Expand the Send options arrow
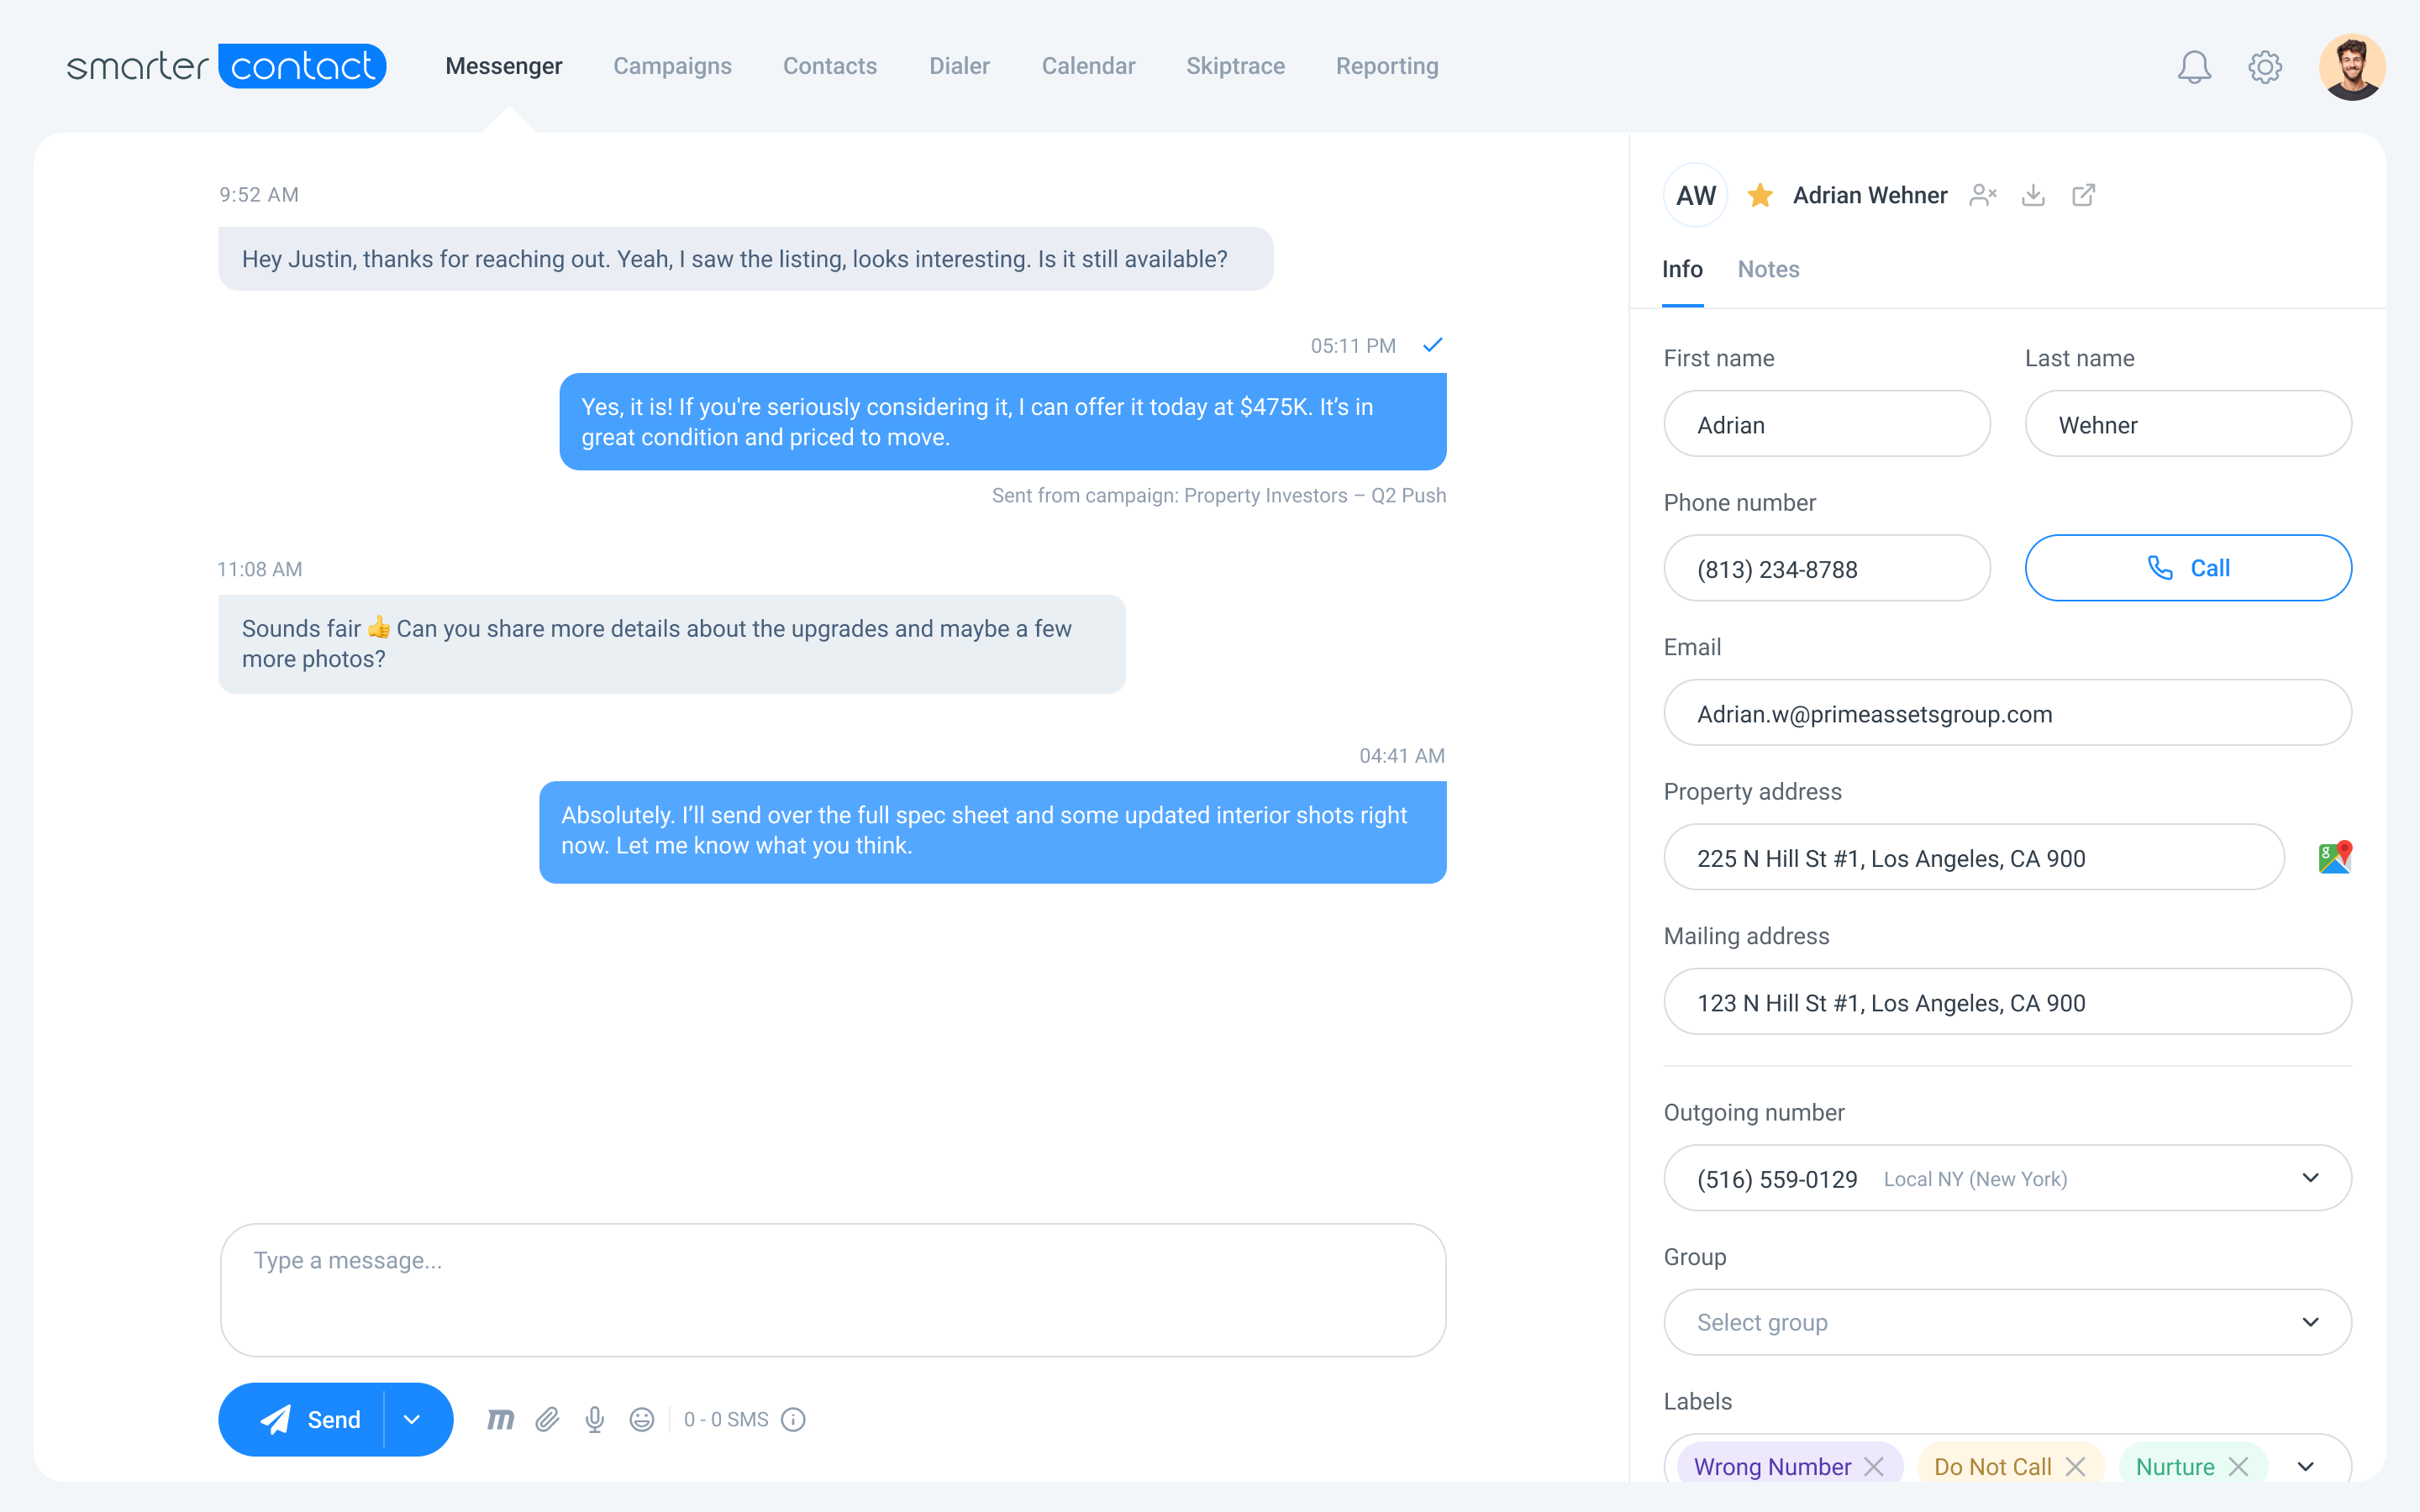This screenshot has height=1512, width=2420. pos(412,1419)
